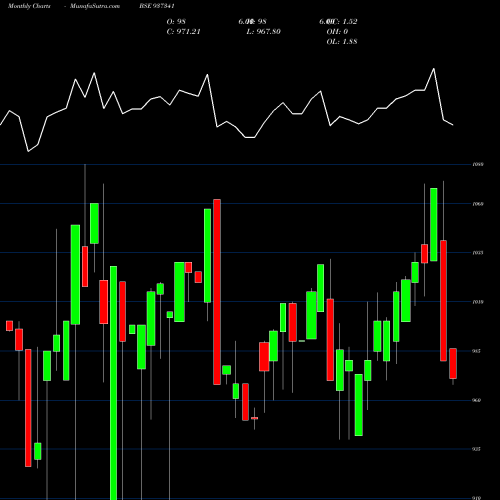This screenshot has height=500, width=500.
Task: Click the 'BSE 937341' symbol text
Action: point(157,6)
